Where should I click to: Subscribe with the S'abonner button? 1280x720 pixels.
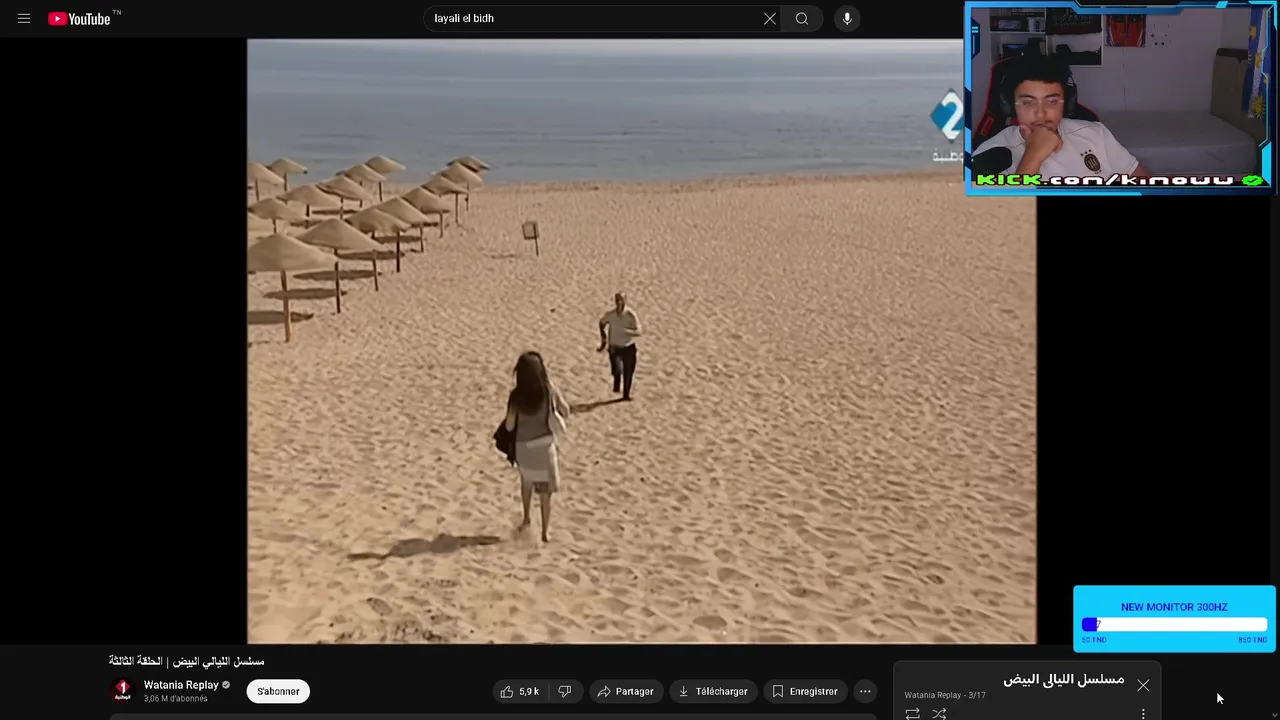coord(278,691)
